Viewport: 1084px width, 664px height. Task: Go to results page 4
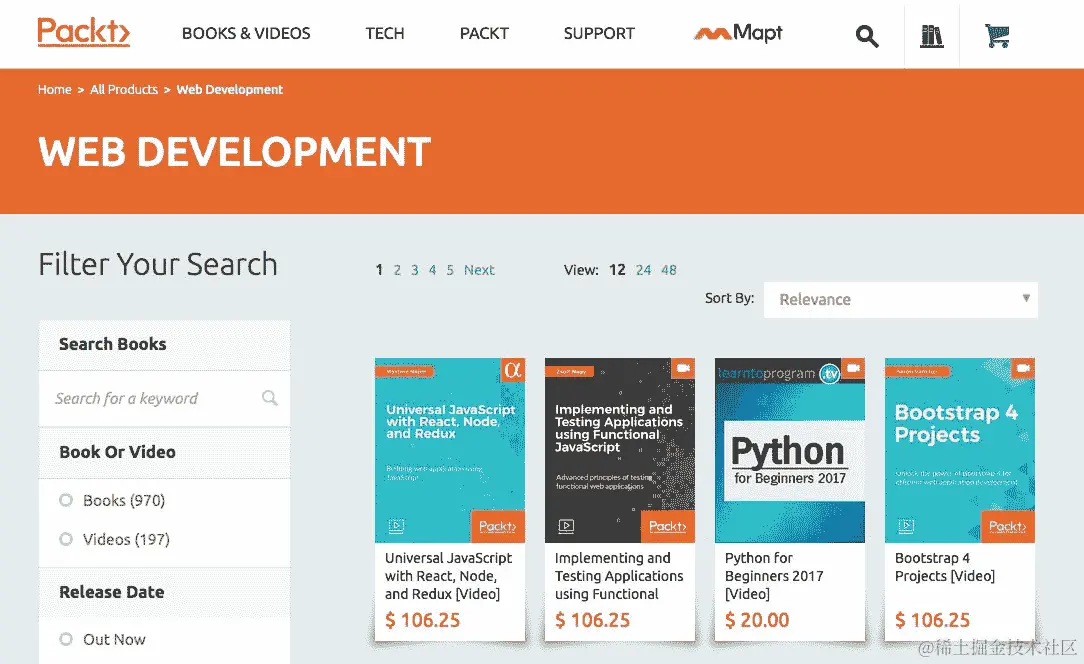pos(432,270)
